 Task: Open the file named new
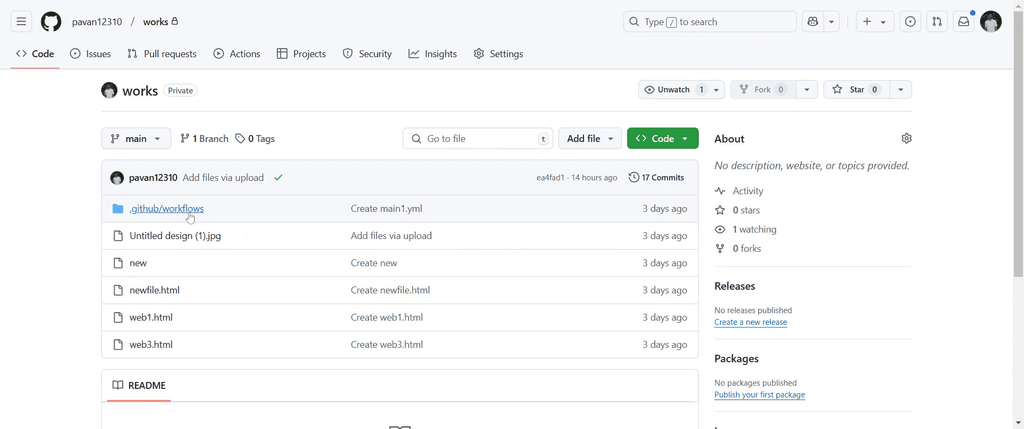point(138,262)
